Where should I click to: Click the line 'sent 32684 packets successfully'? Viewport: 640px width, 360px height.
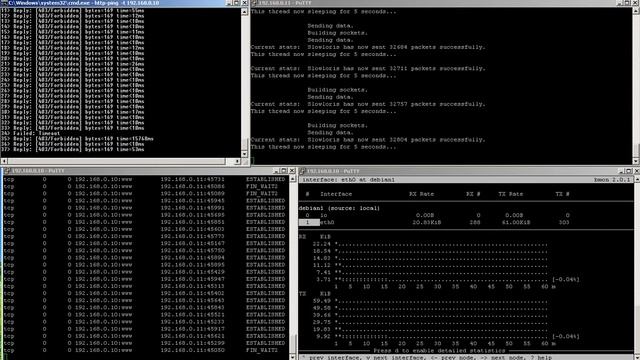tap(368, 47)
